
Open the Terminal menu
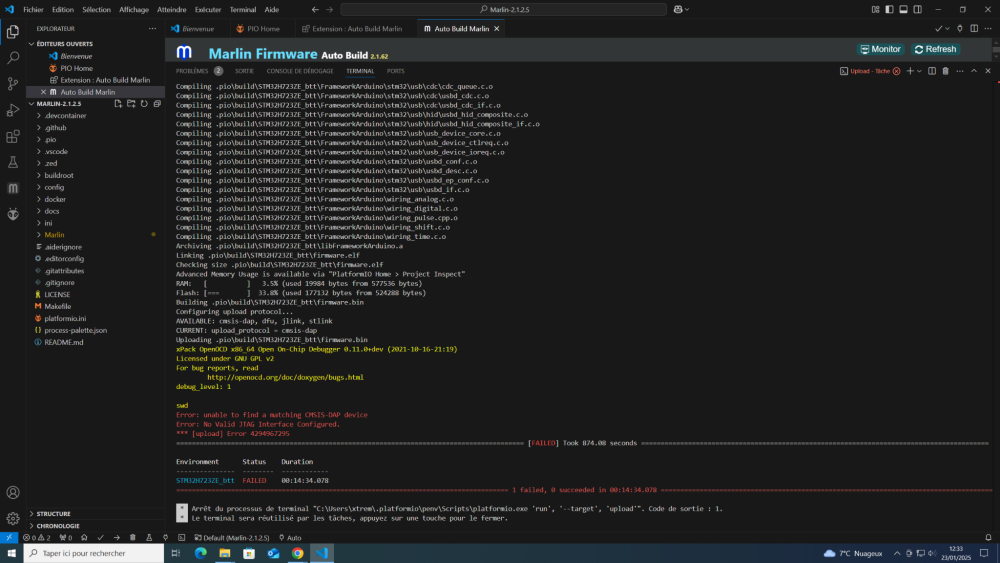(x=242, y=10)
